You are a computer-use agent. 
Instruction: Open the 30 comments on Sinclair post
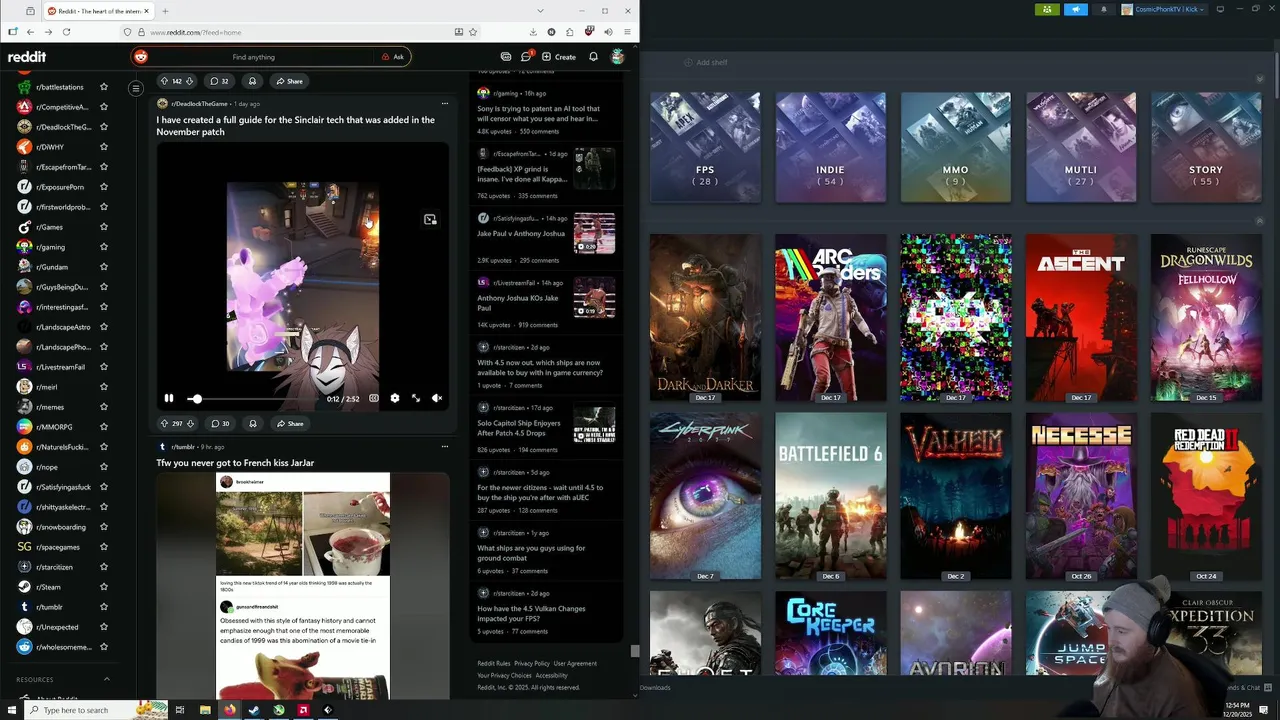tap(220, 423)
